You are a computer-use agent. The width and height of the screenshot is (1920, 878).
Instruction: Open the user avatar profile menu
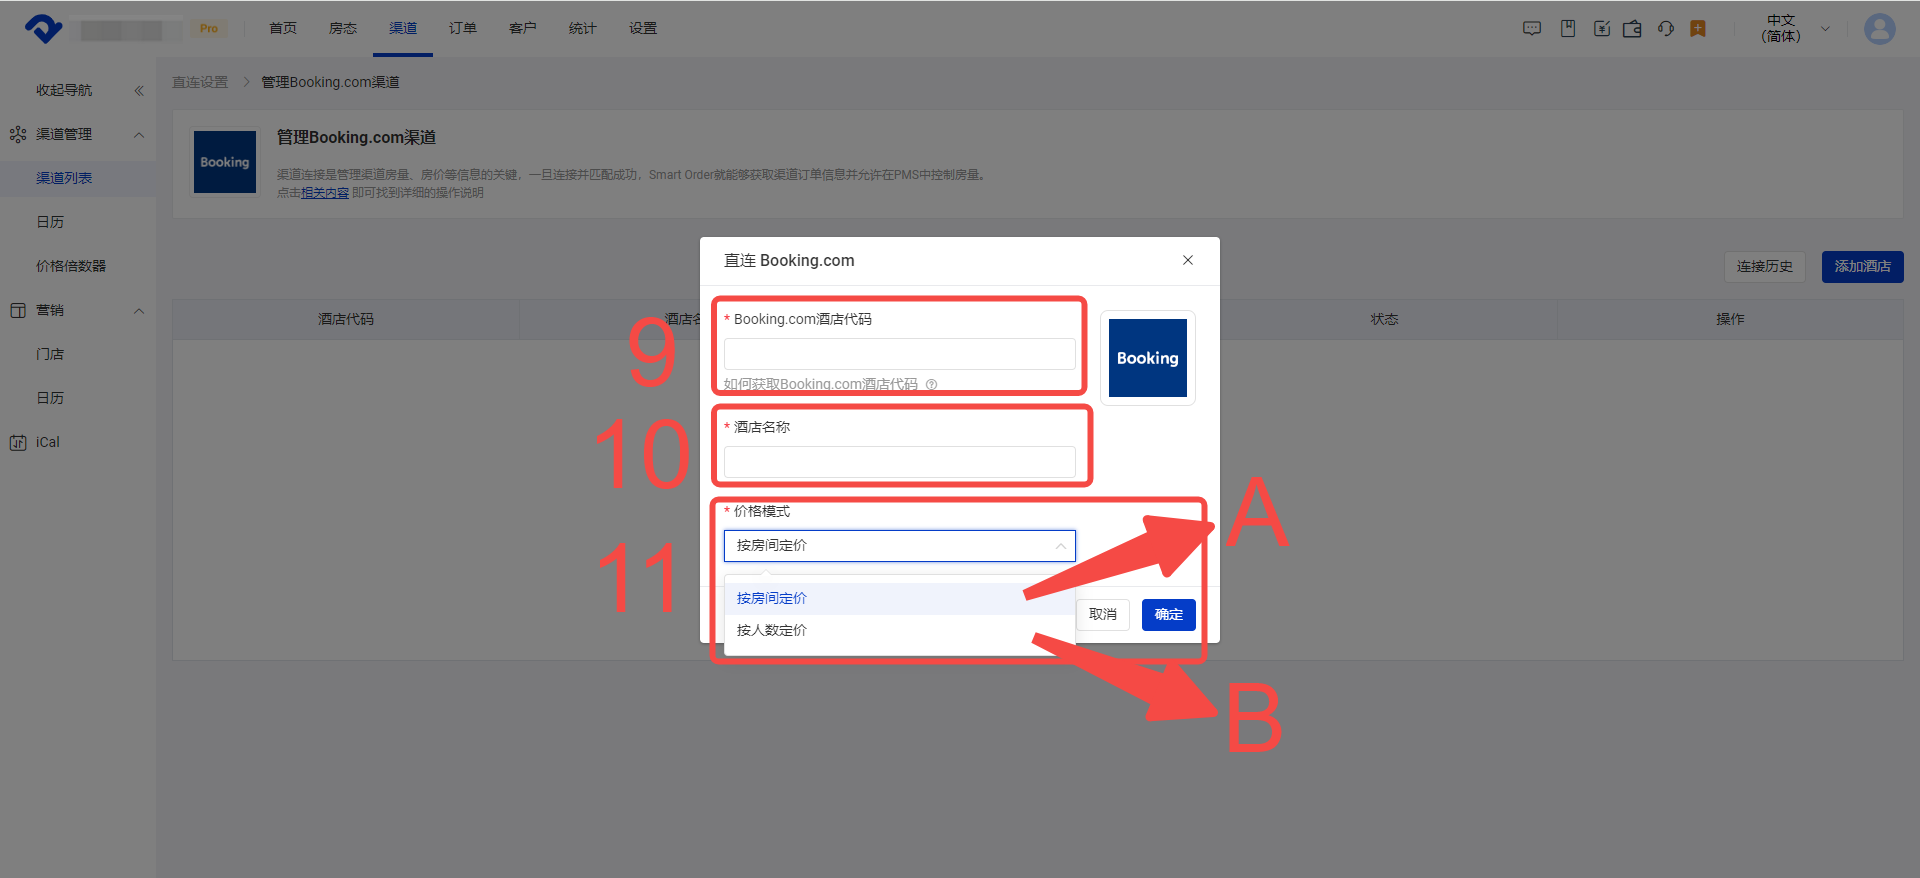(1879, 29)
